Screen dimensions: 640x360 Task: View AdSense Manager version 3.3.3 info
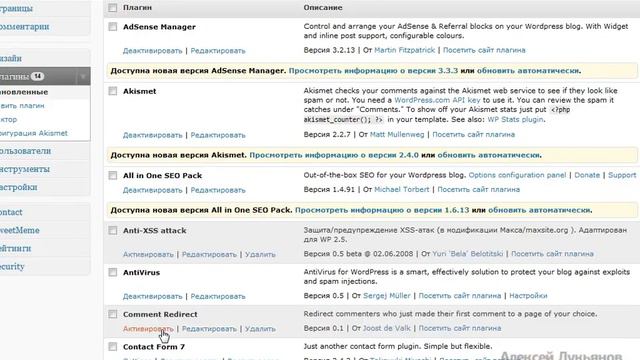coord(373,71)
